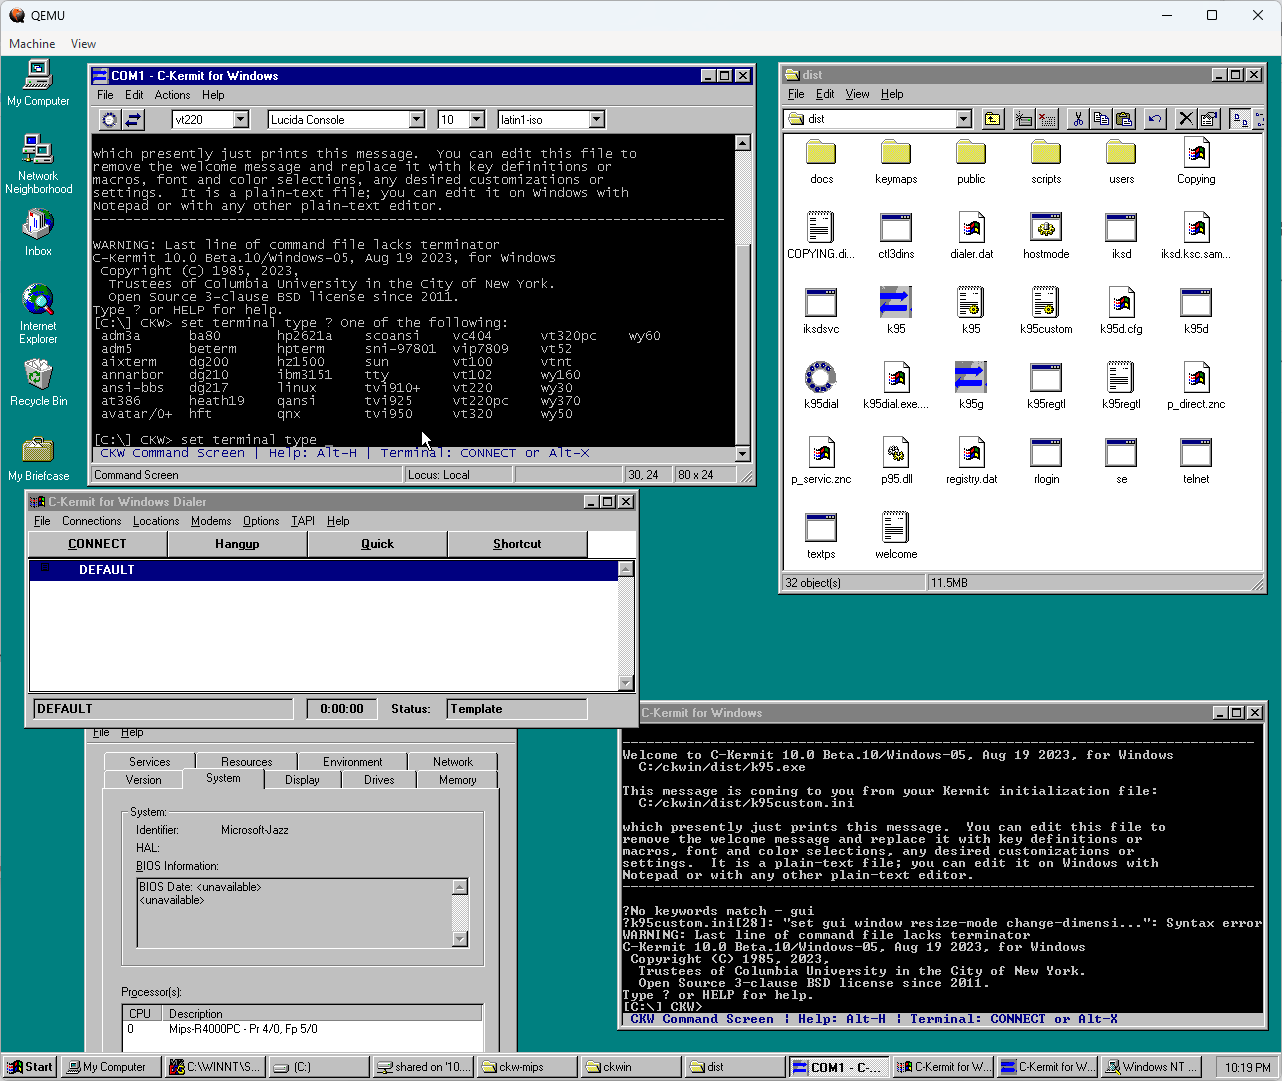Select DEFAULT entry in Dialer list
The height and width of the screenshot is (1081, 1282).
tap(324, 570)
